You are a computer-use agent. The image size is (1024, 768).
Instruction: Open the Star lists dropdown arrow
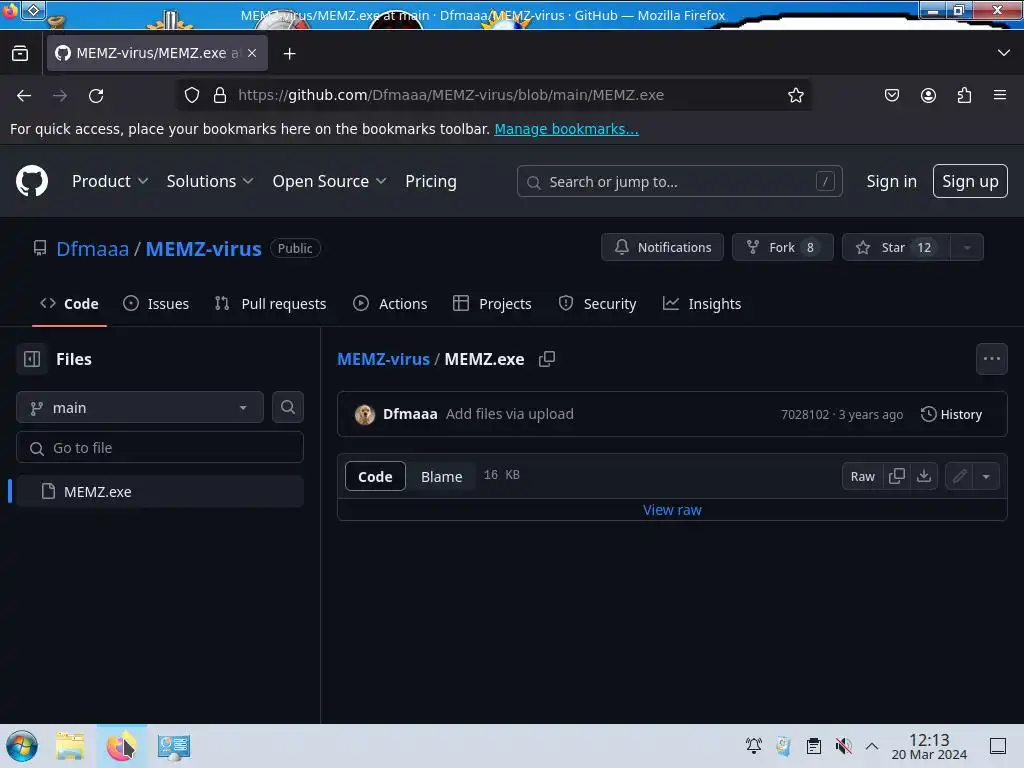pos(967,248)
